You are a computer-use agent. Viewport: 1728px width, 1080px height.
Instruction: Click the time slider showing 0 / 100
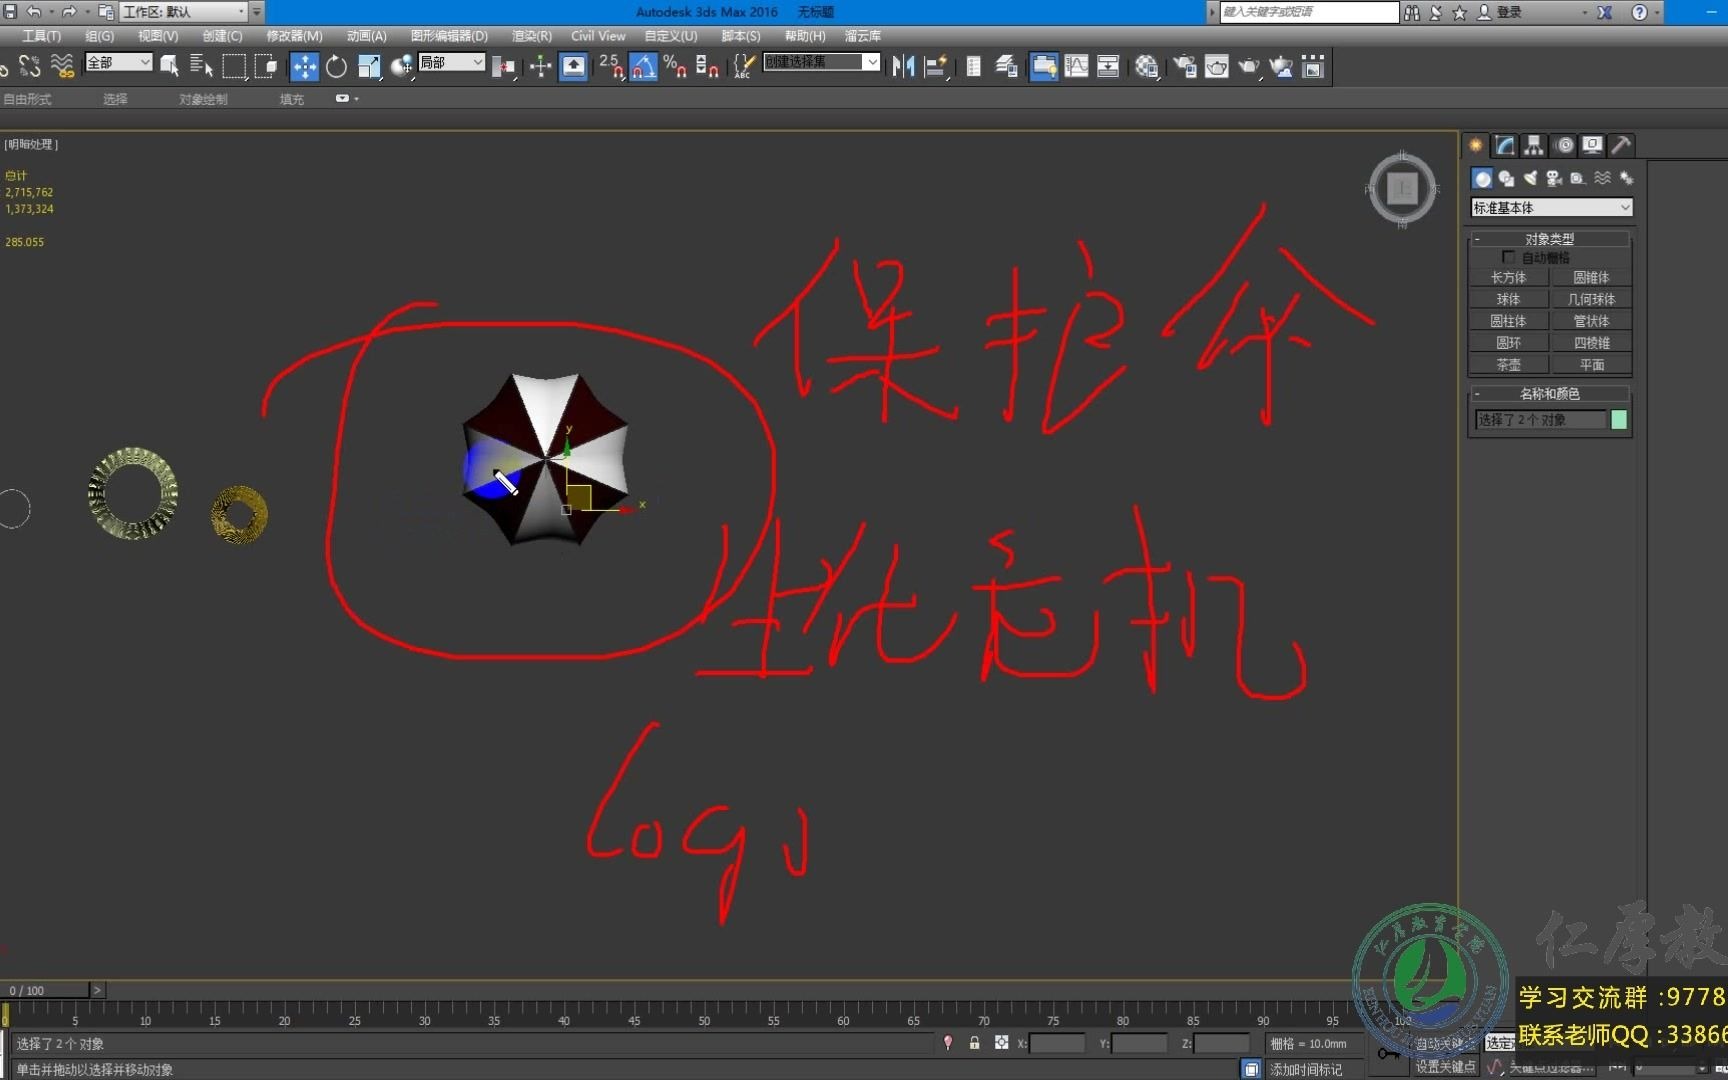coord(47,990)
